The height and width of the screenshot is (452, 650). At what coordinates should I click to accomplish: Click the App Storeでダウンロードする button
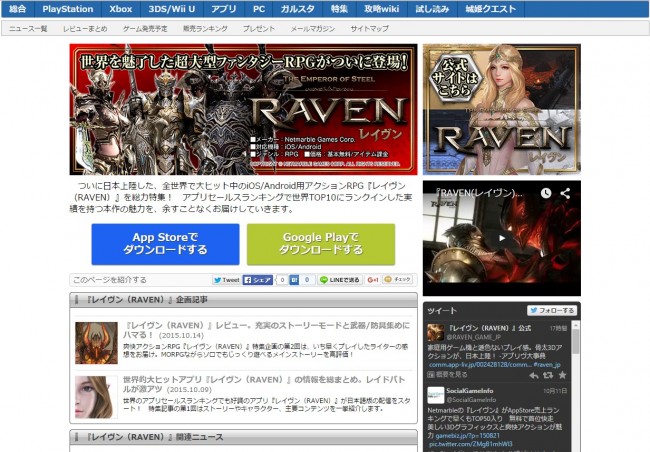tap(165, 244)
